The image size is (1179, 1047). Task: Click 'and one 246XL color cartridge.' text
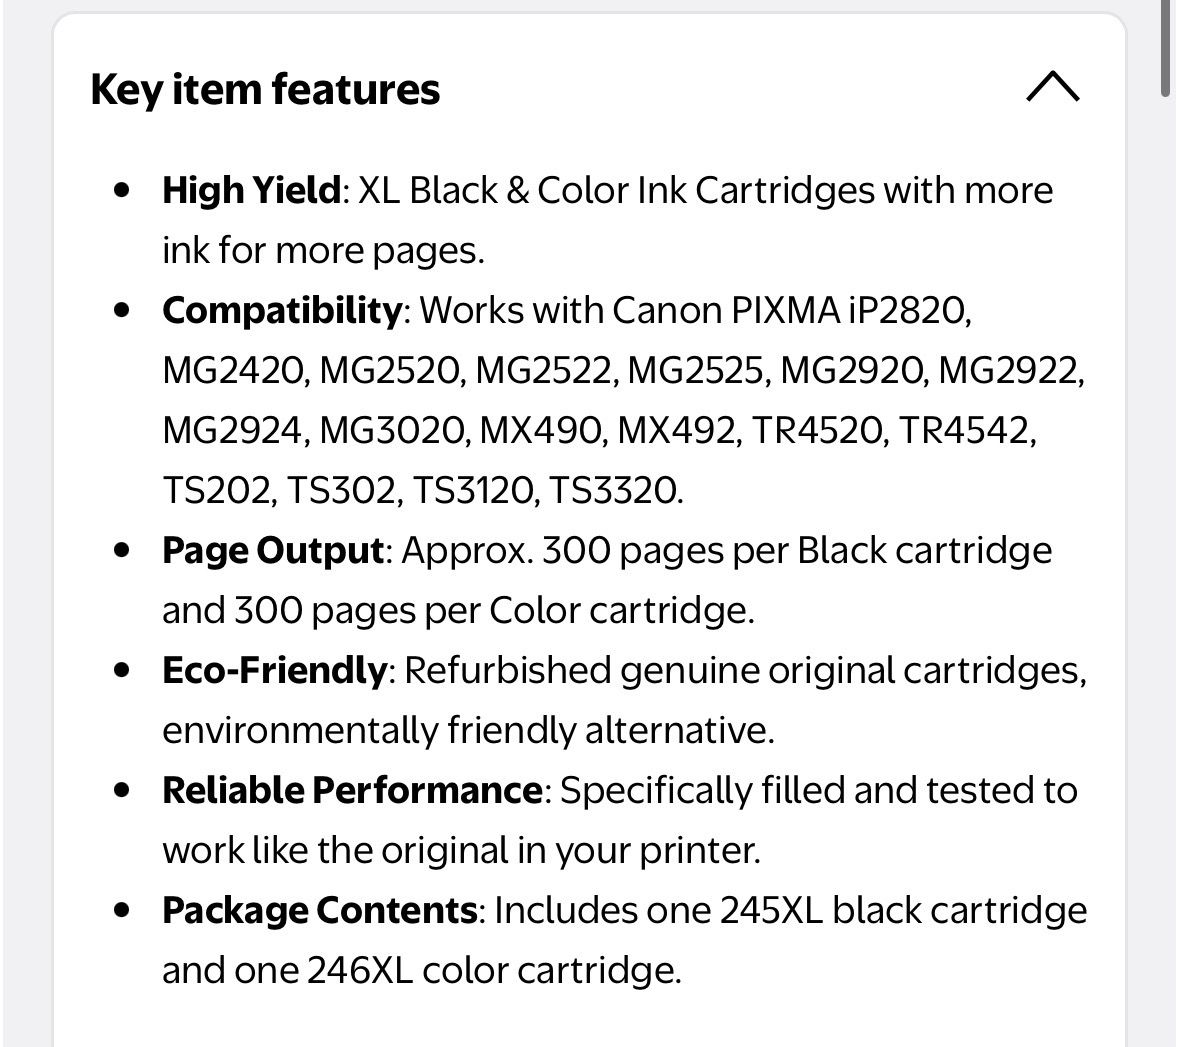(x=422, y=970)
